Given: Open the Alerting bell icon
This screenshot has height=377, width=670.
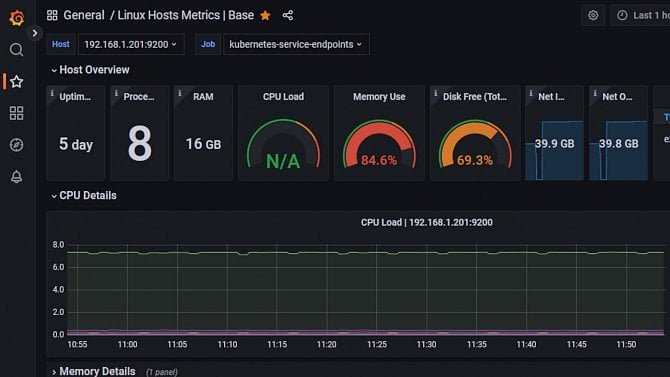Looking at the screenshot, I should (16, 177).
